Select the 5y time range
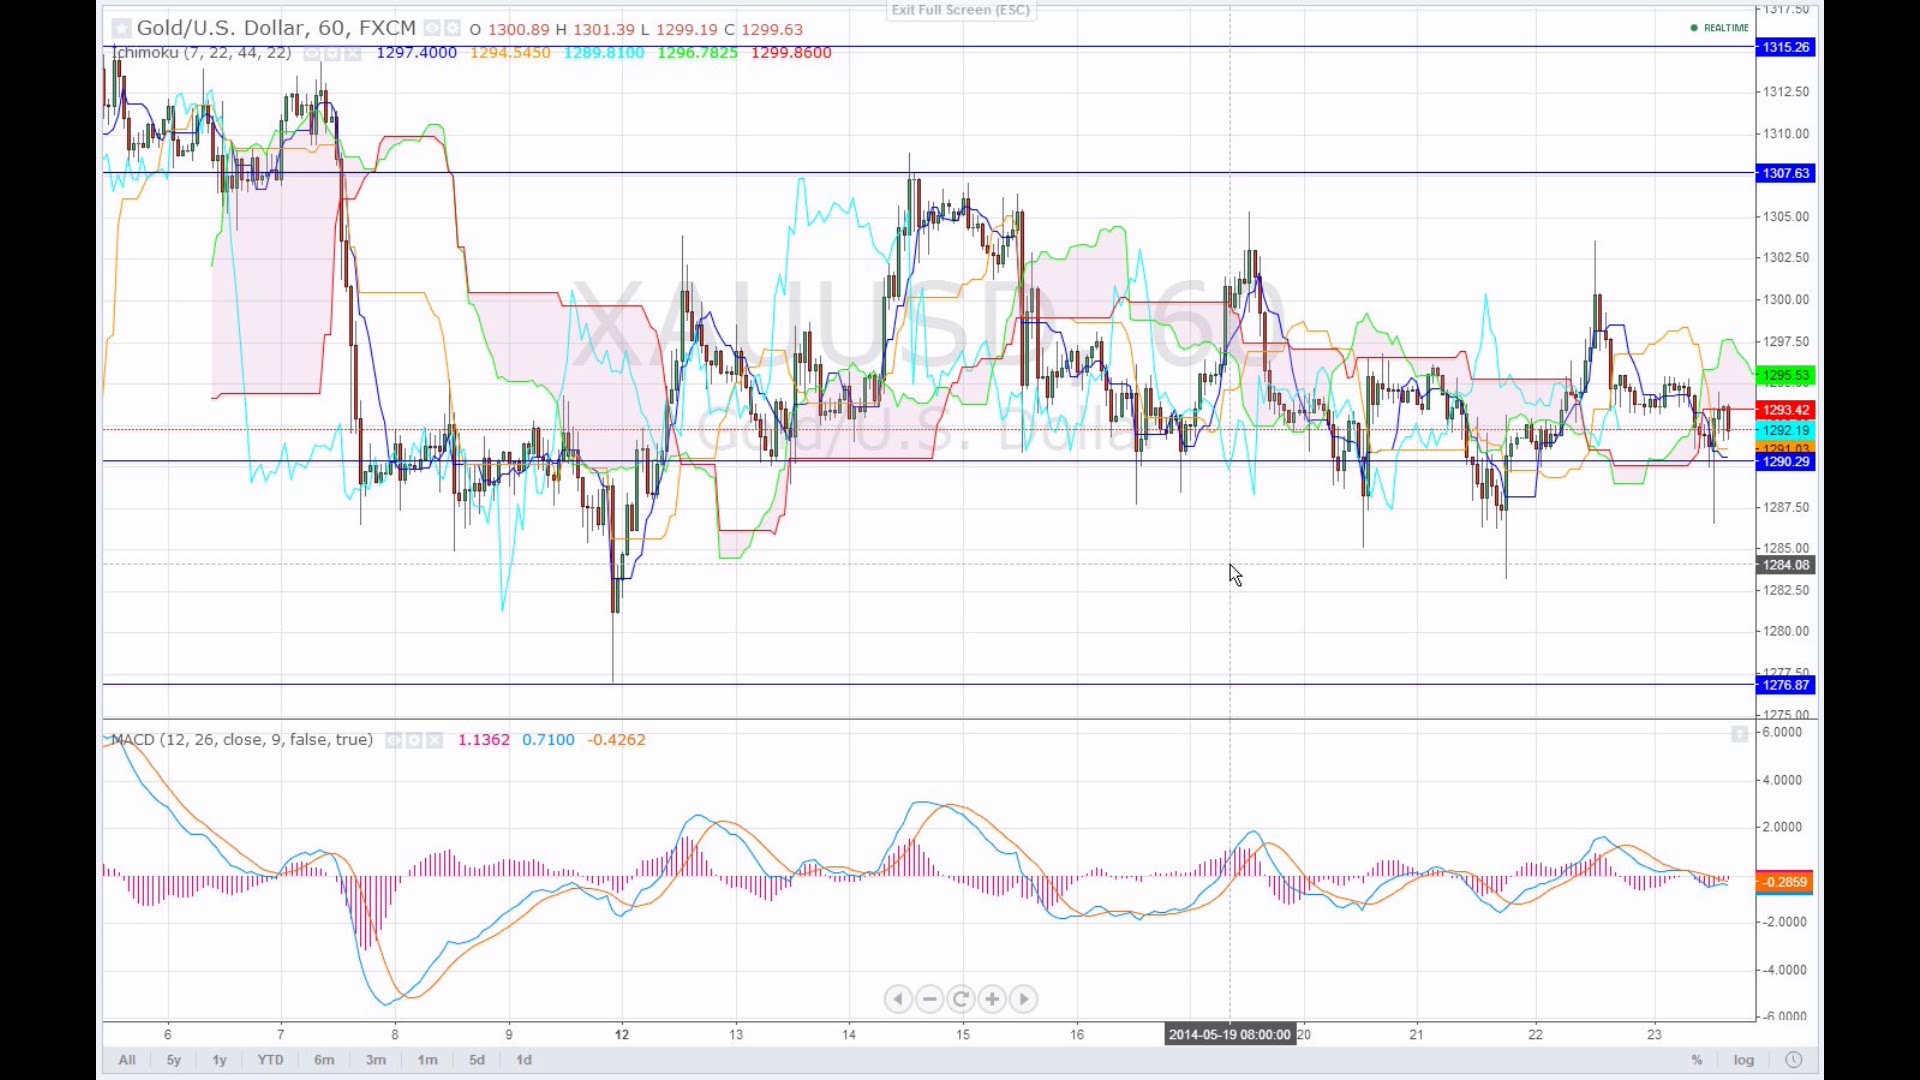Viewport: 1920px width, 1080px height. [173, 1060]
